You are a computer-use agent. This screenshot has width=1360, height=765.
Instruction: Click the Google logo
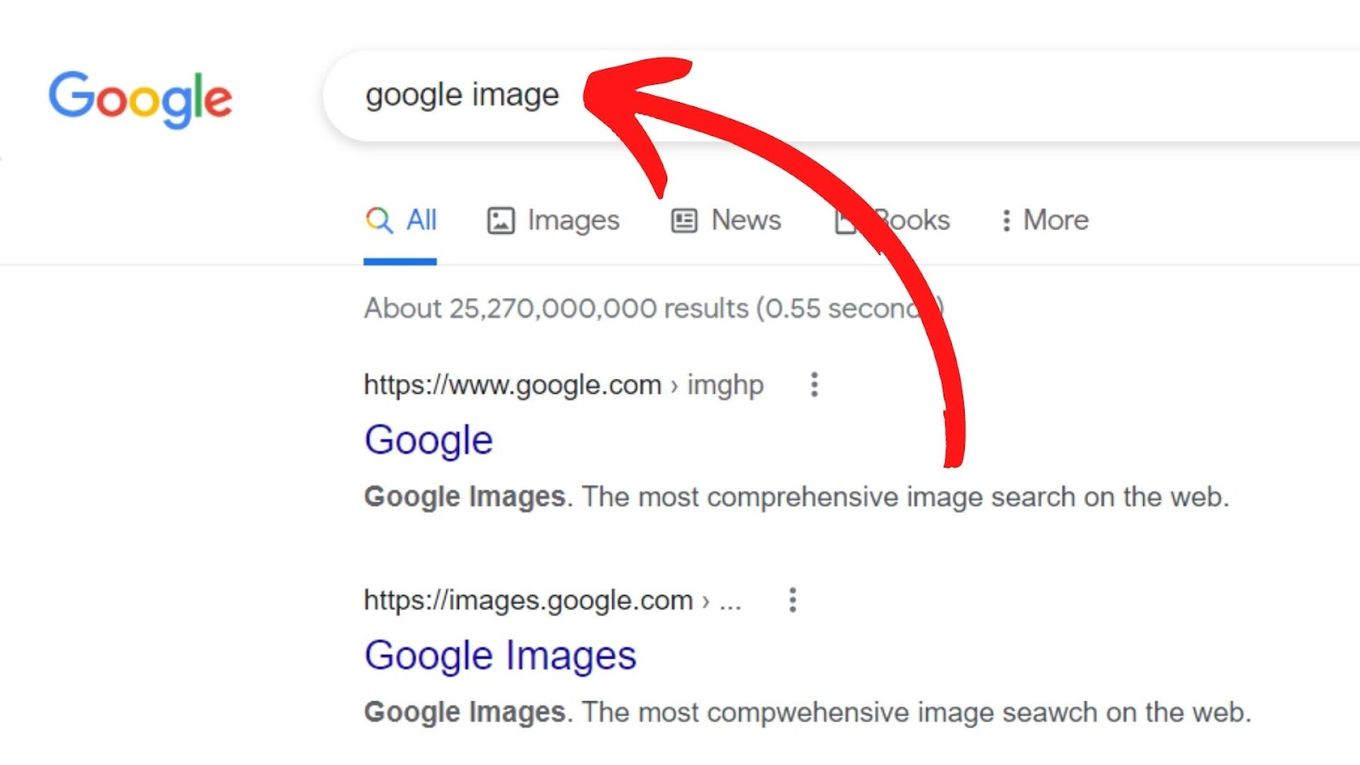click(x=139, y=98)
